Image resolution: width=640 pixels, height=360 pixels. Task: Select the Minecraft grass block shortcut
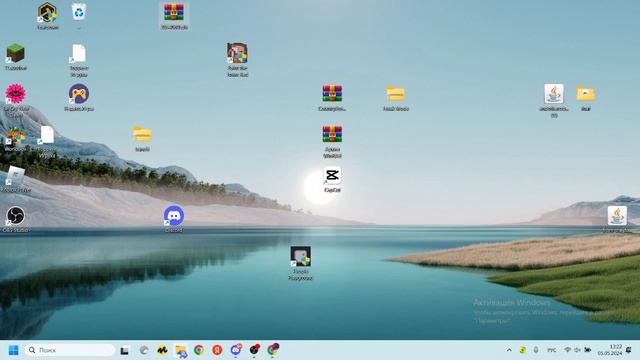(16, 53)
